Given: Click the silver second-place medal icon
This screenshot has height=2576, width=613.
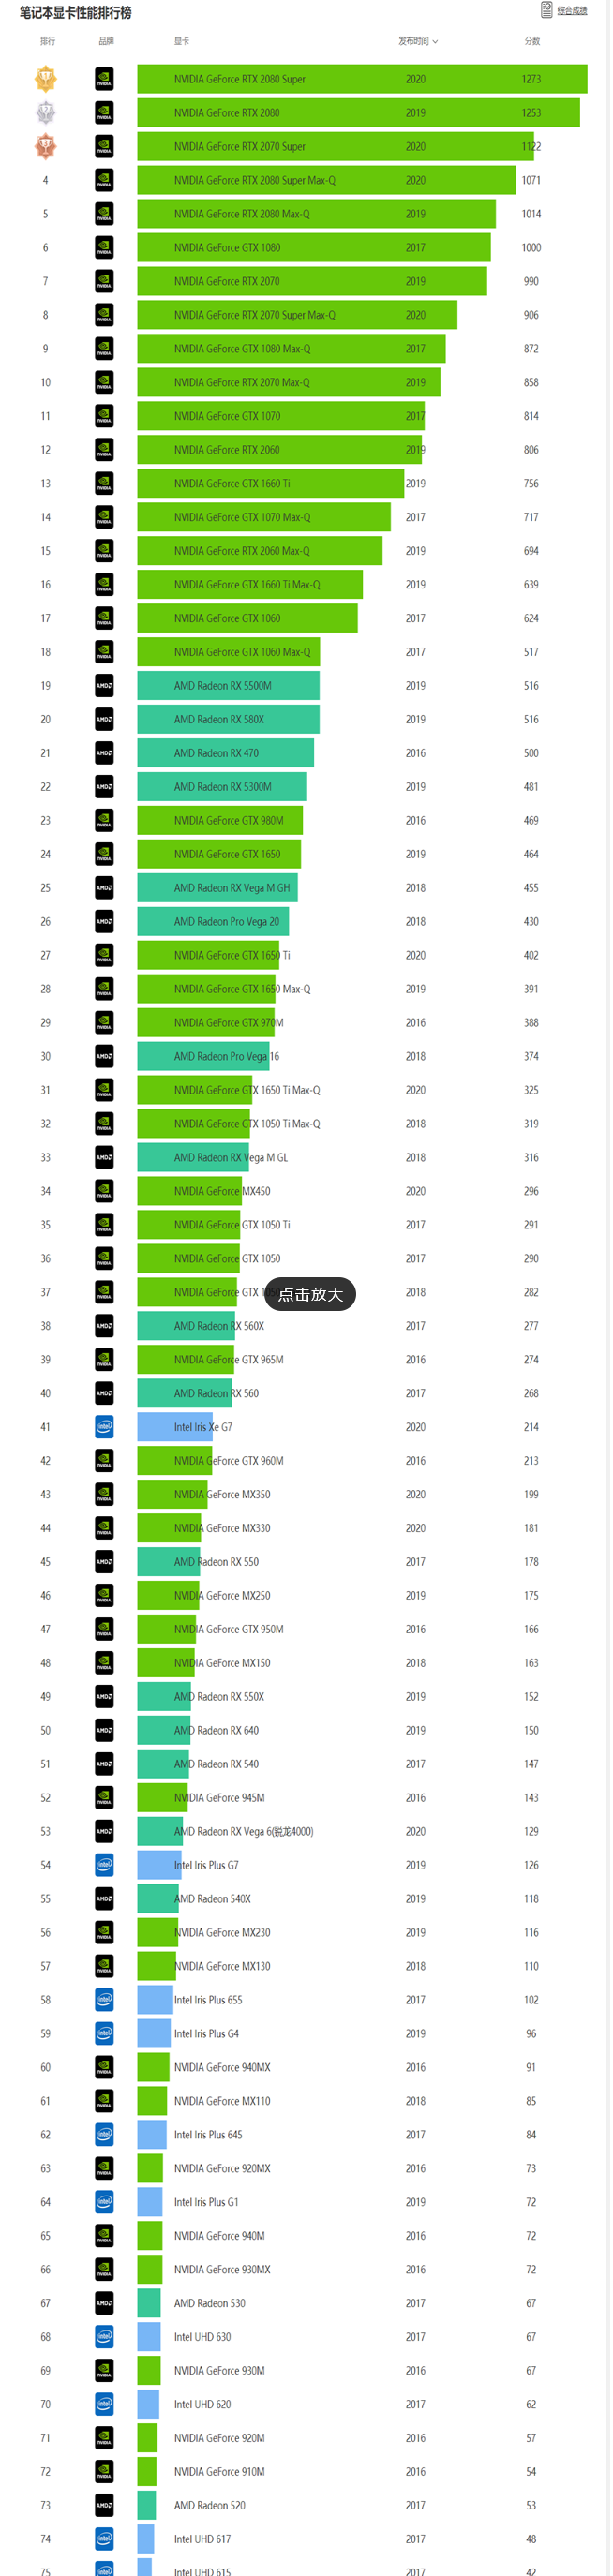Looking at the screenshot, I should 46,113.
